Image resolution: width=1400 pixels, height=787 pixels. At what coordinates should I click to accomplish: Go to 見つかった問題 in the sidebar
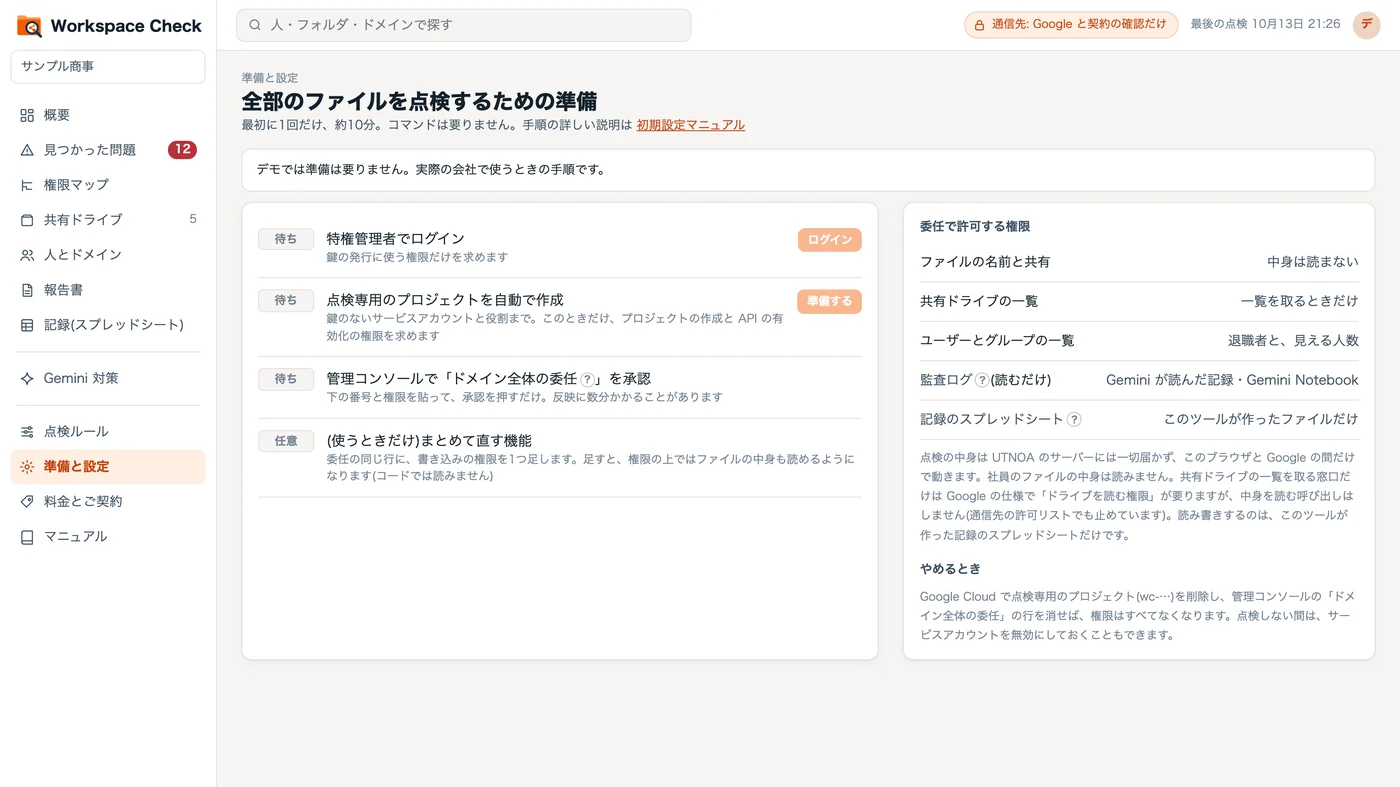point(108,150)
